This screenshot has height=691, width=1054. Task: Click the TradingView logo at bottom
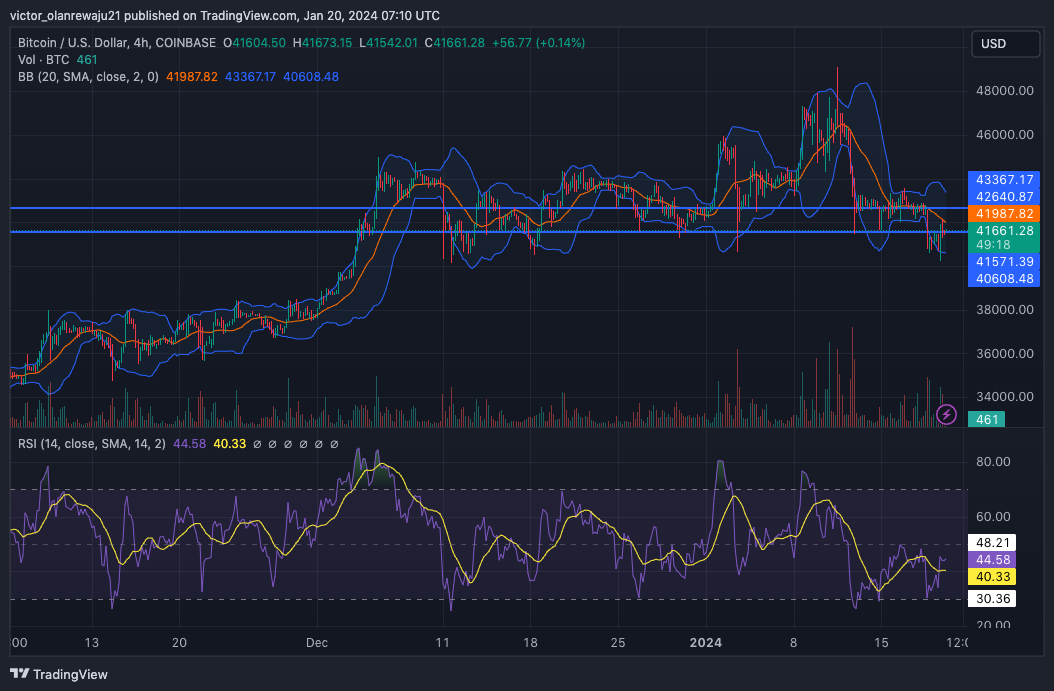[x=58, y=674]
